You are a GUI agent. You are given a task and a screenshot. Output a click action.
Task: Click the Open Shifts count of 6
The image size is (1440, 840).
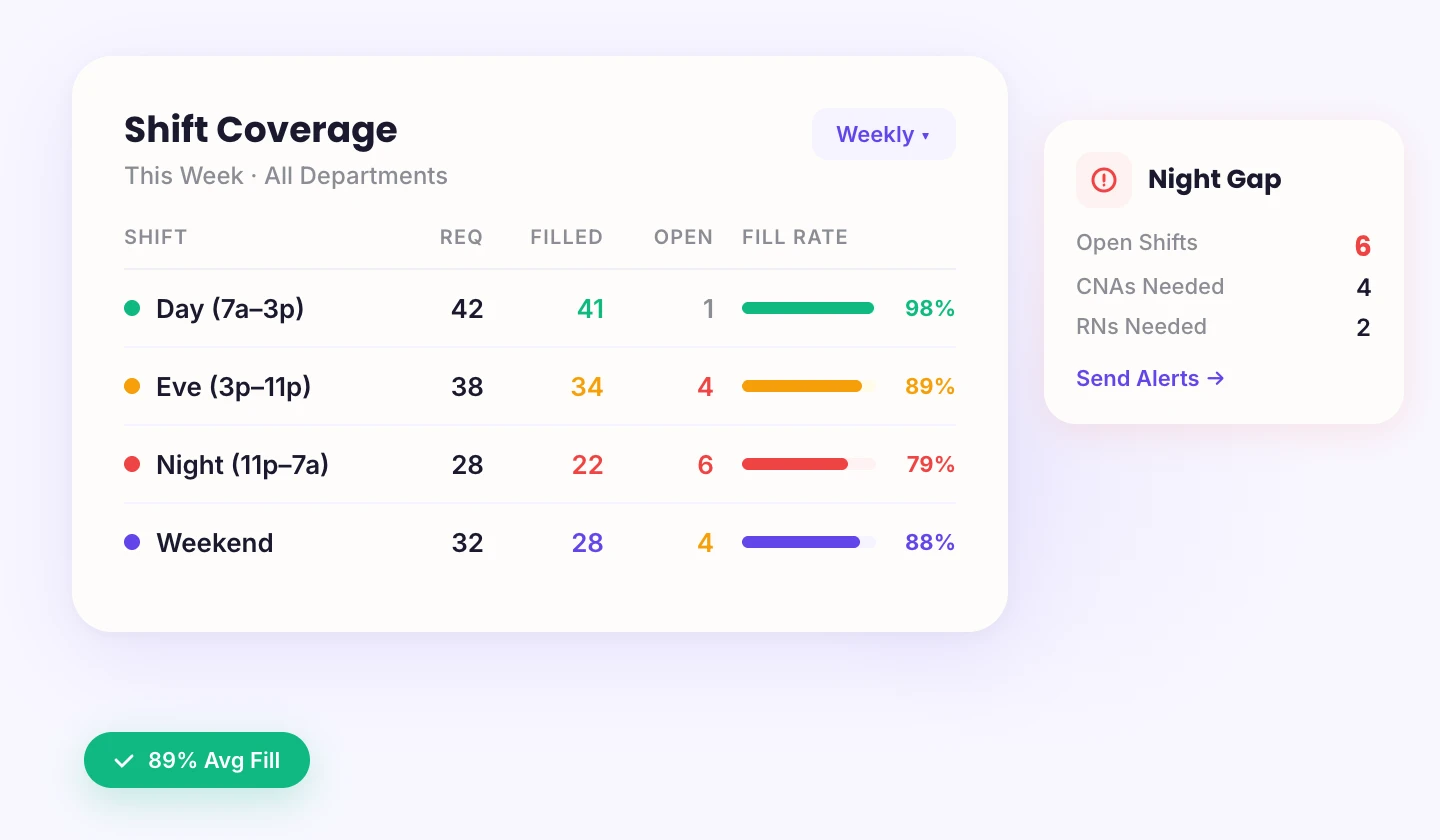tap(1363, 245)
